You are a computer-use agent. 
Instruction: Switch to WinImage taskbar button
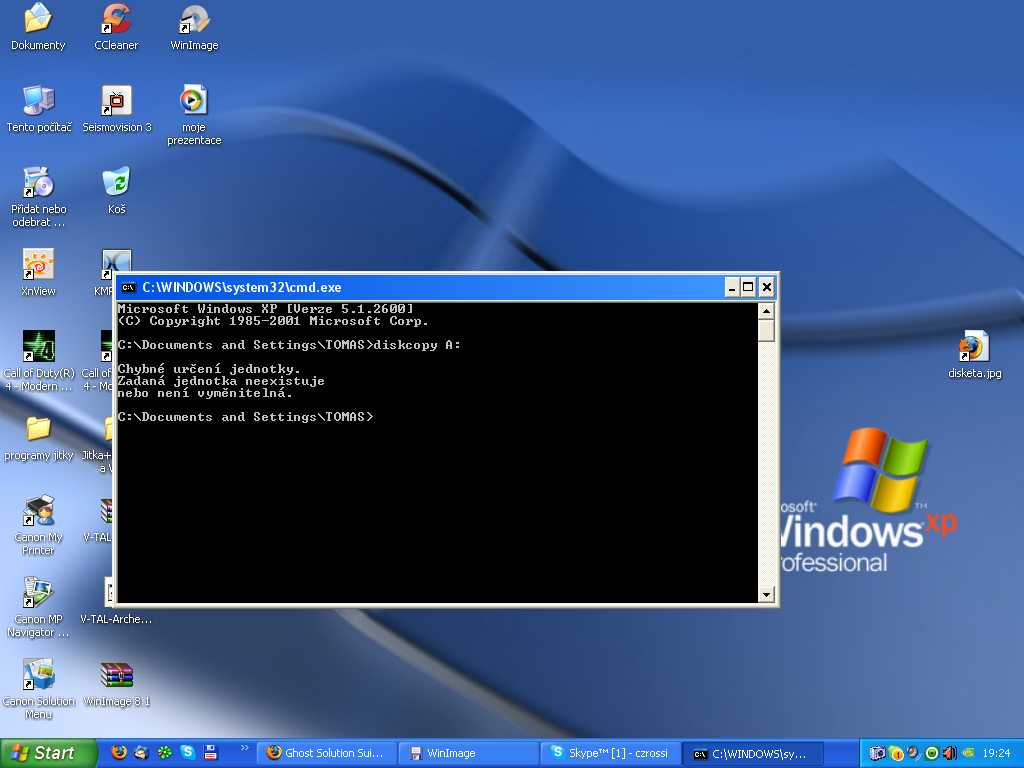click(467, 753)
